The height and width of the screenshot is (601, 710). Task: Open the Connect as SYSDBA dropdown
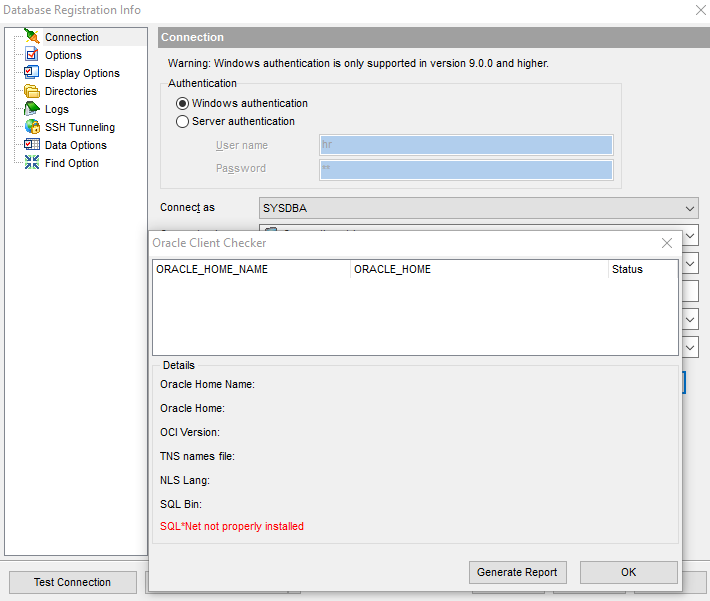(479, 208)
